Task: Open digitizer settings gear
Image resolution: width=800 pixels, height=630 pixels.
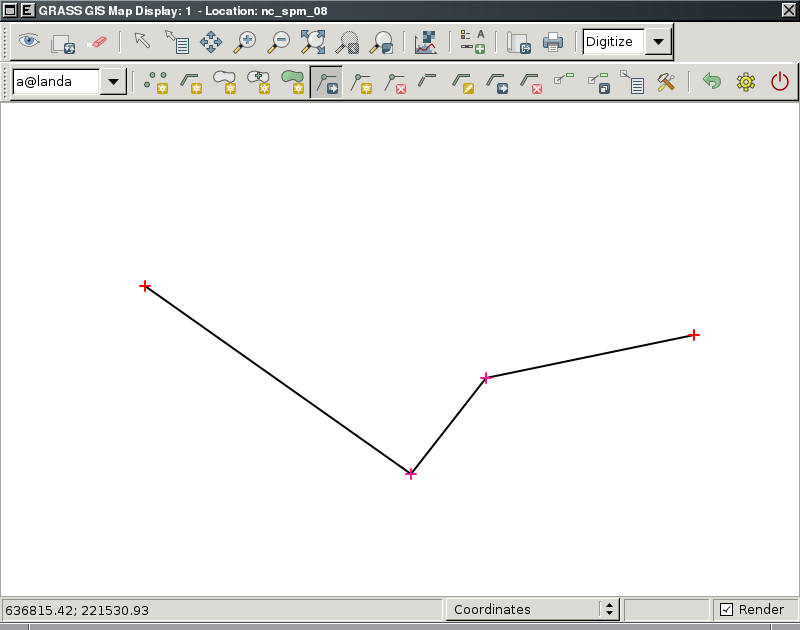Action: click(x=746, y=82)
